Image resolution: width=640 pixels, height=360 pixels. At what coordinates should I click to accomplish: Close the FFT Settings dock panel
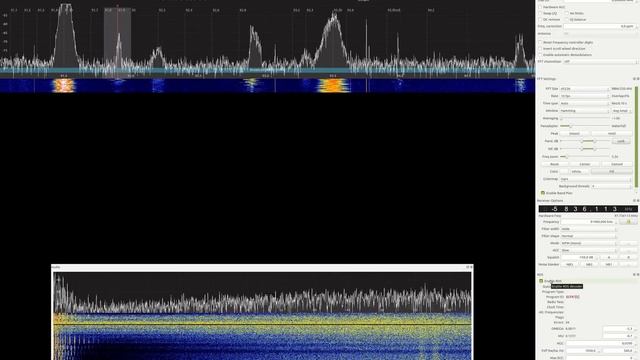coord(638,79)
